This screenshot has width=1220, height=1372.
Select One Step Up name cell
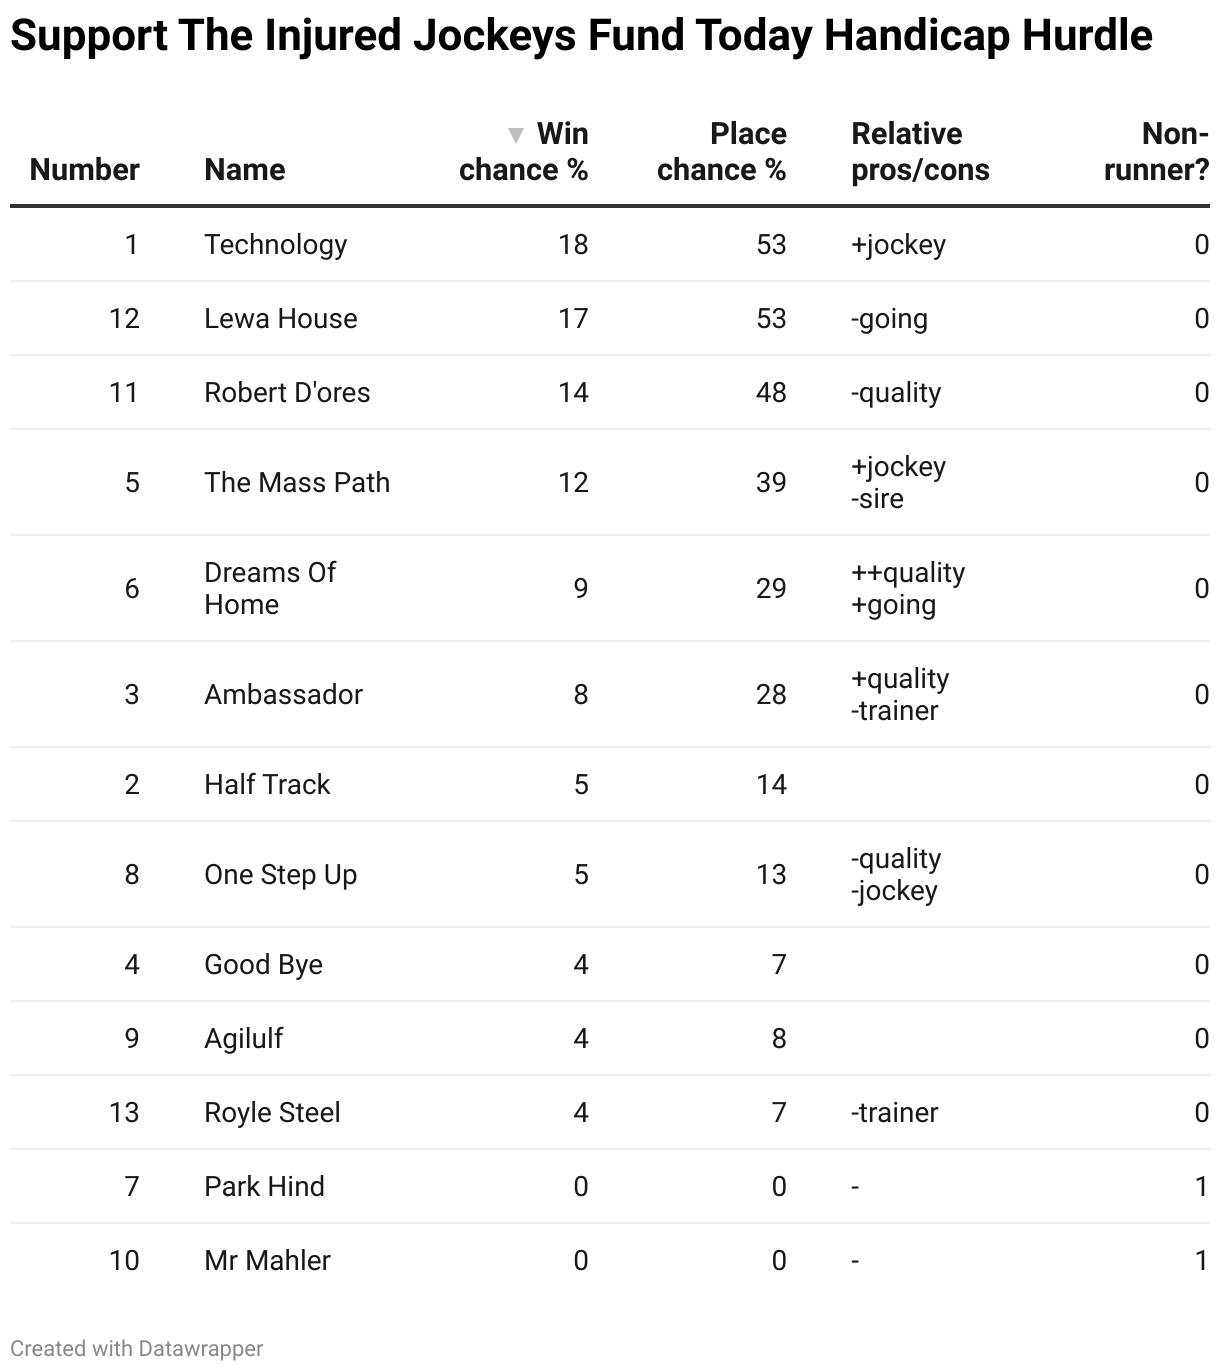pyautogui.click(x=280, y=875)
